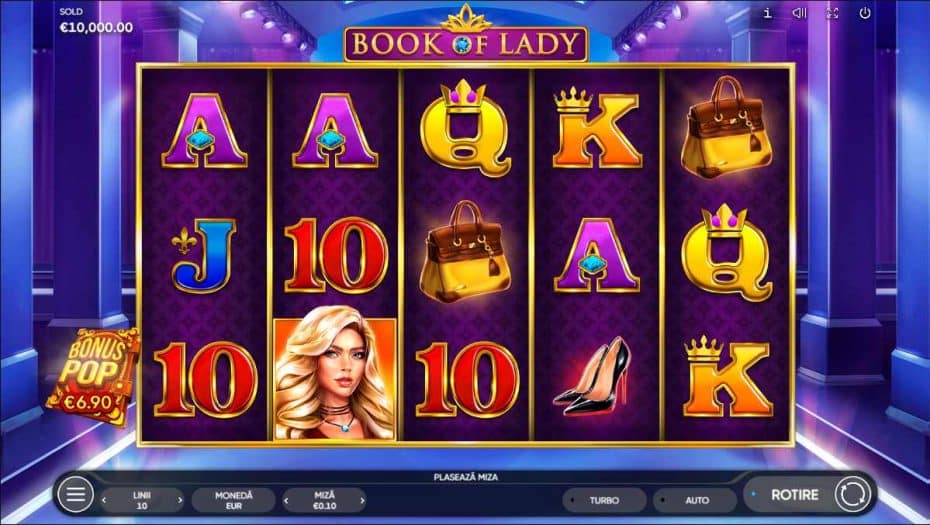Viewport: 930px width, 525px height.
Task: Open the game info icon
Action: [x=767, y=13]
